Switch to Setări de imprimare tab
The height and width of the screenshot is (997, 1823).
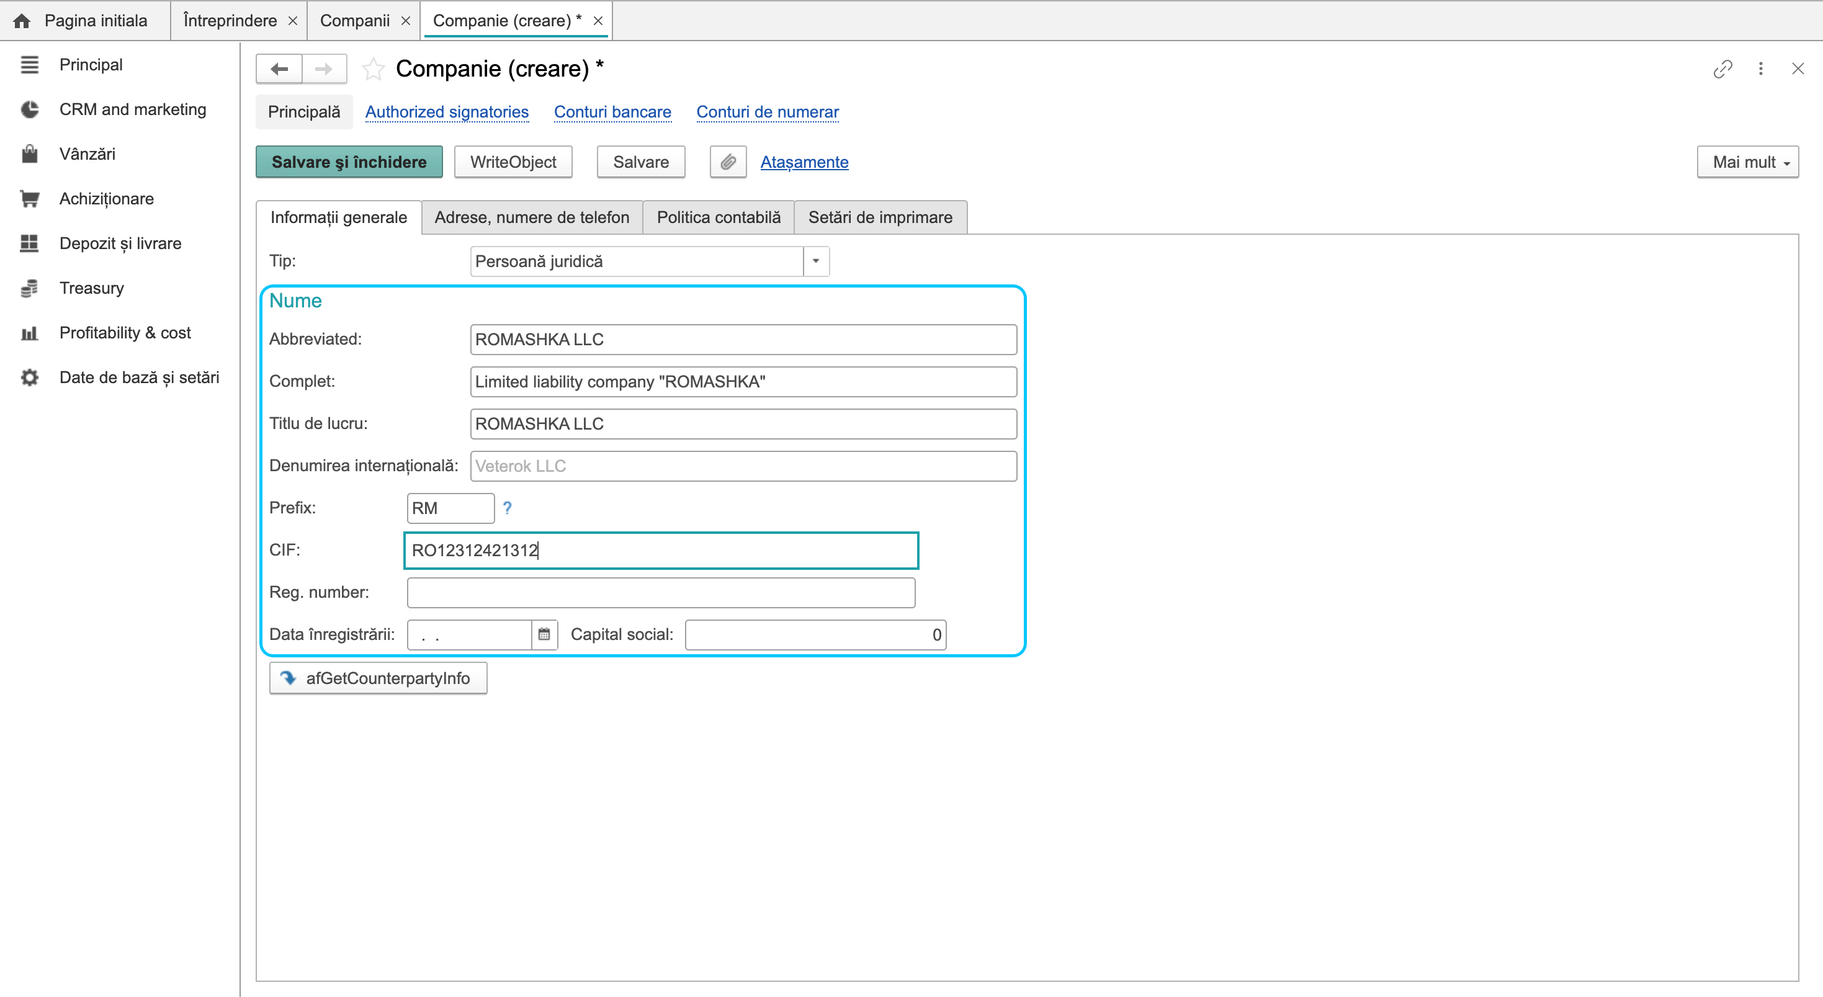pos(880,217)
